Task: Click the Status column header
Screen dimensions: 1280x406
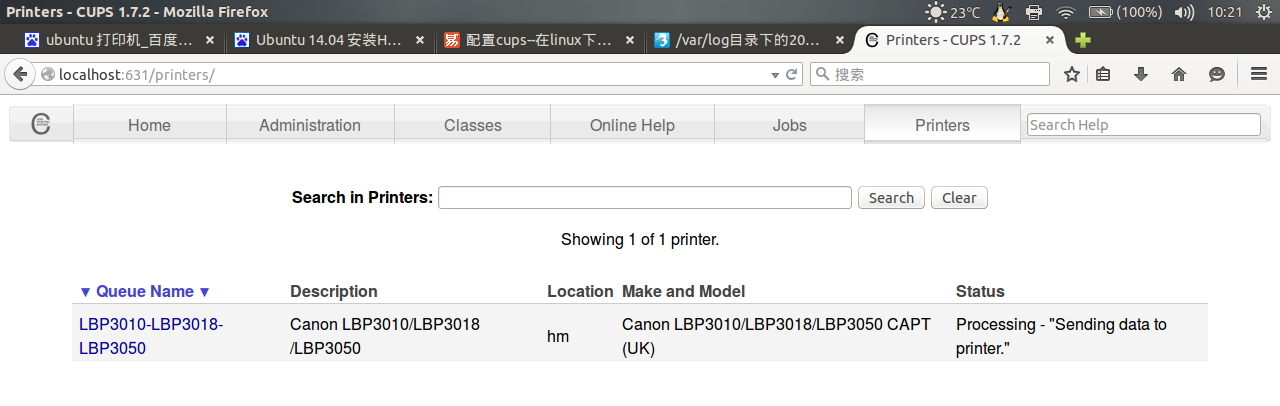Action: click(980, 292)
